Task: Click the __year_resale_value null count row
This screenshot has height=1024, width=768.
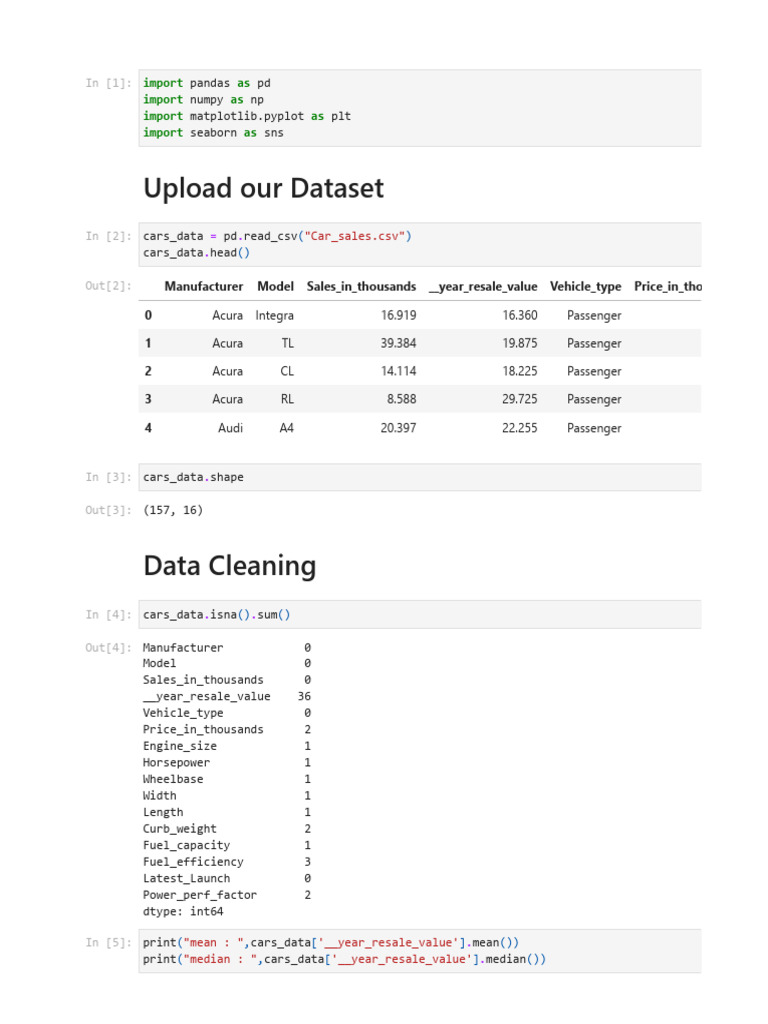Action: coord(227,696)
